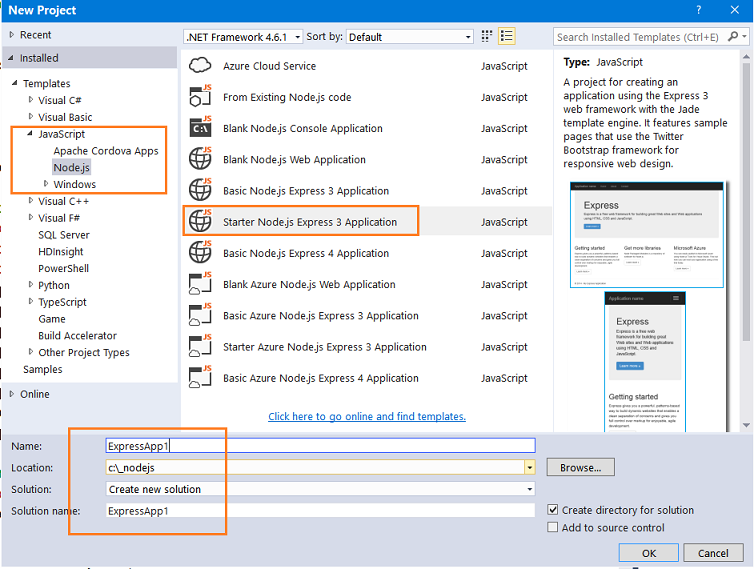Select the Samples tree item

tap(43, 370)
